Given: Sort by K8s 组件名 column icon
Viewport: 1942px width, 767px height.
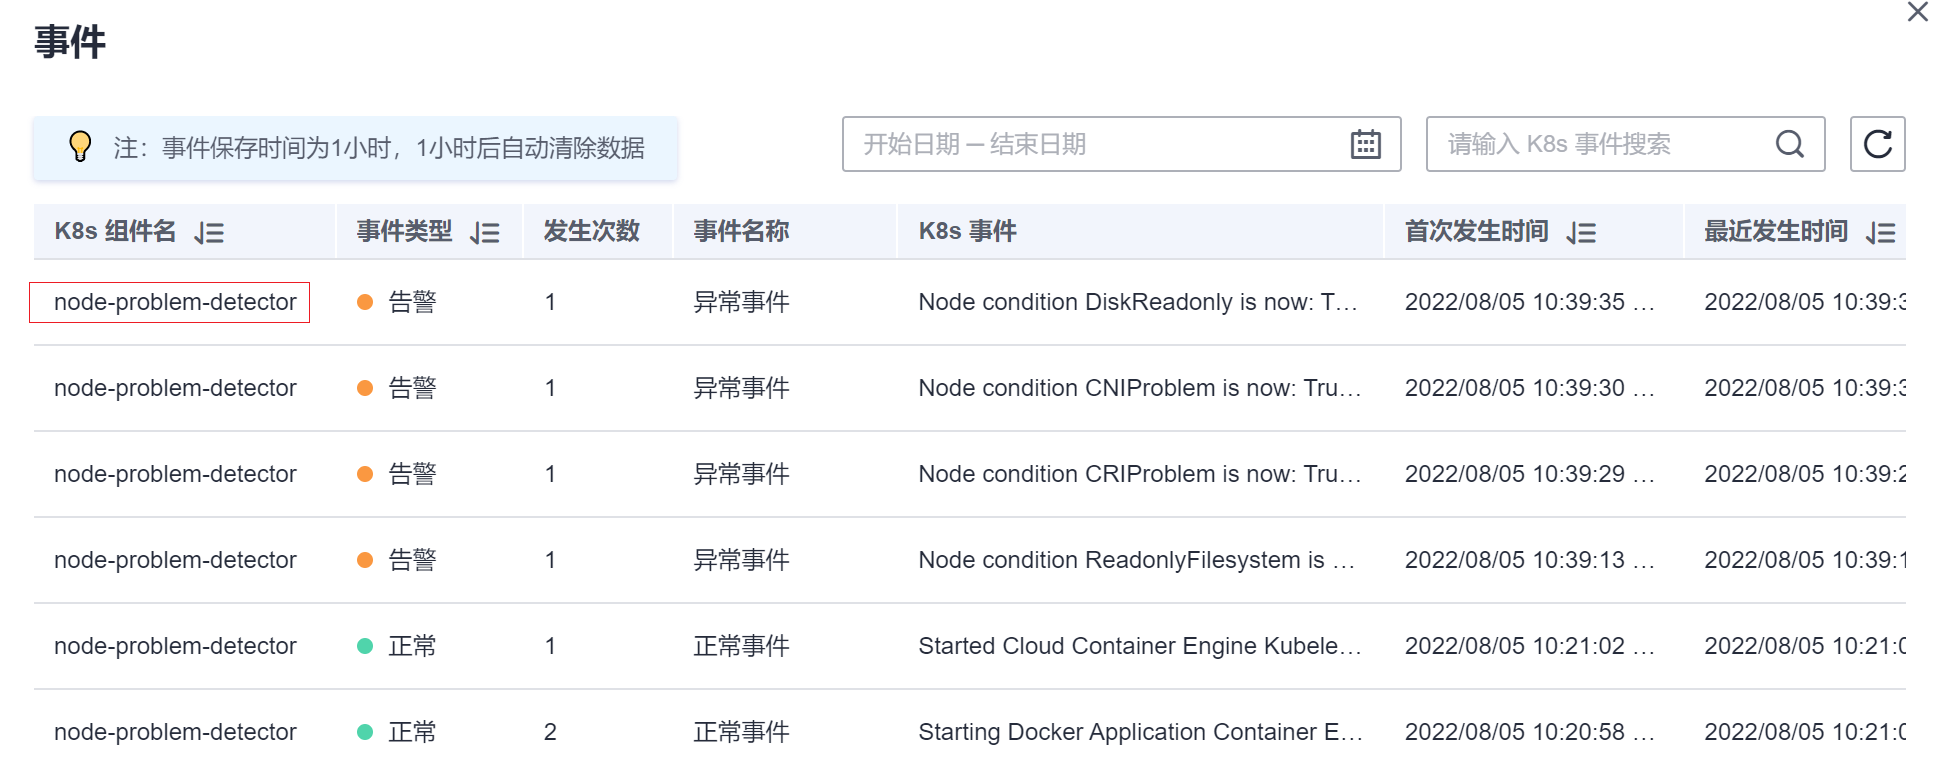Looking at the screenshot, I should coord(209,233).
